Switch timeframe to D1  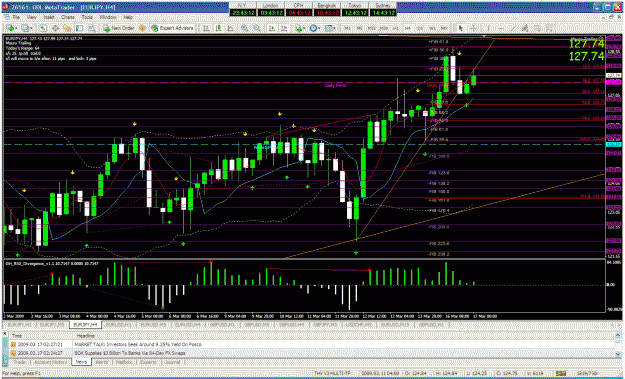(x=420, y=28)
